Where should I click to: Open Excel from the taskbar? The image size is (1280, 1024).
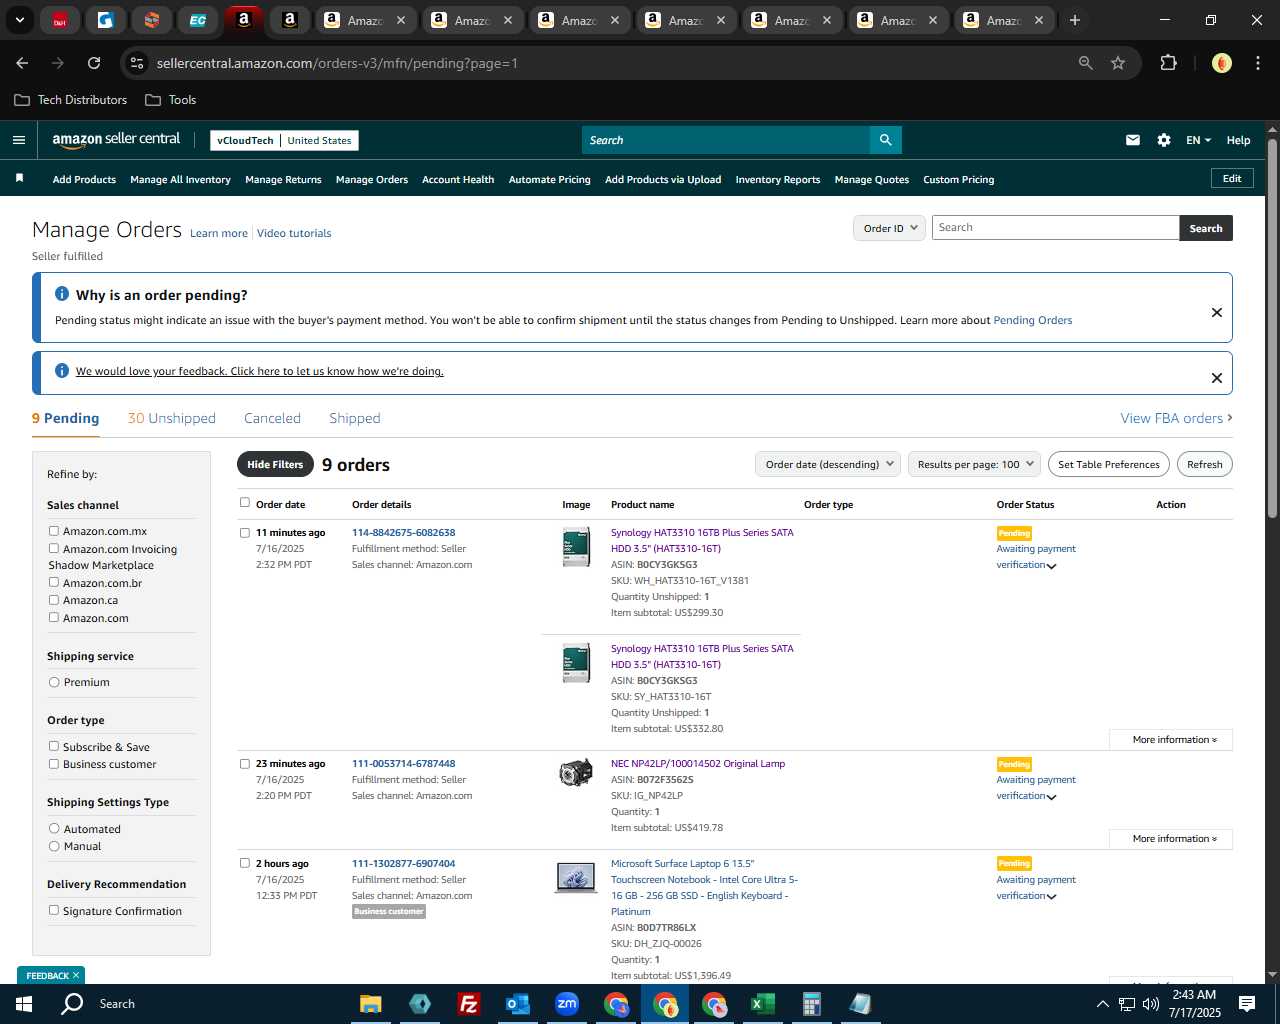tap(762, 1004)
